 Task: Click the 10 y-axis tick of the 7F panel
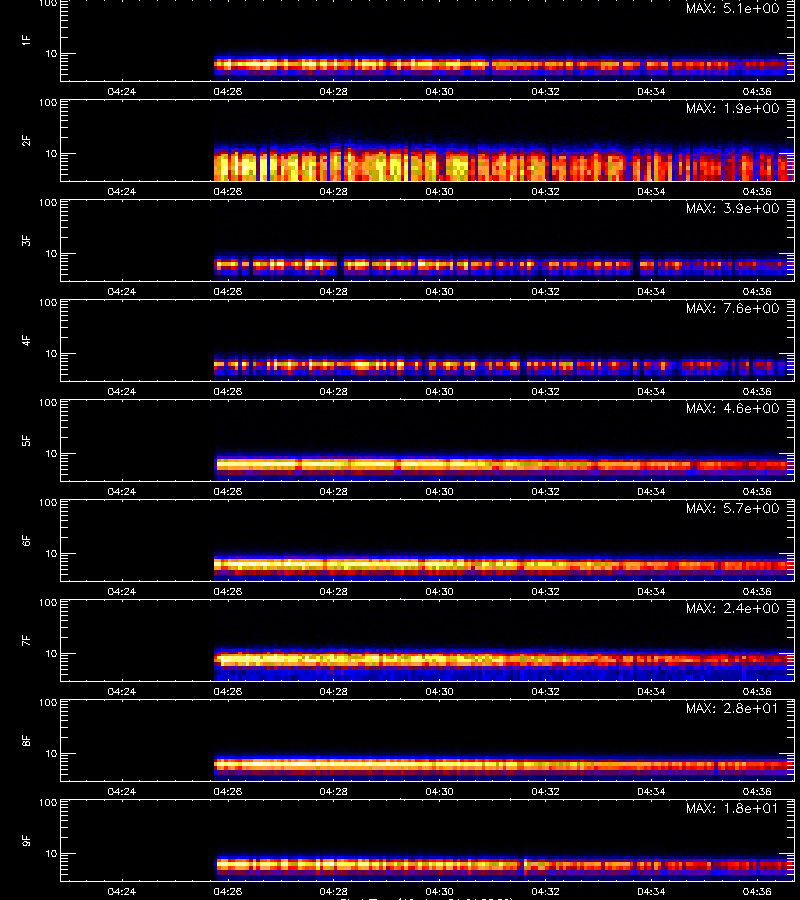coord(51,653)
